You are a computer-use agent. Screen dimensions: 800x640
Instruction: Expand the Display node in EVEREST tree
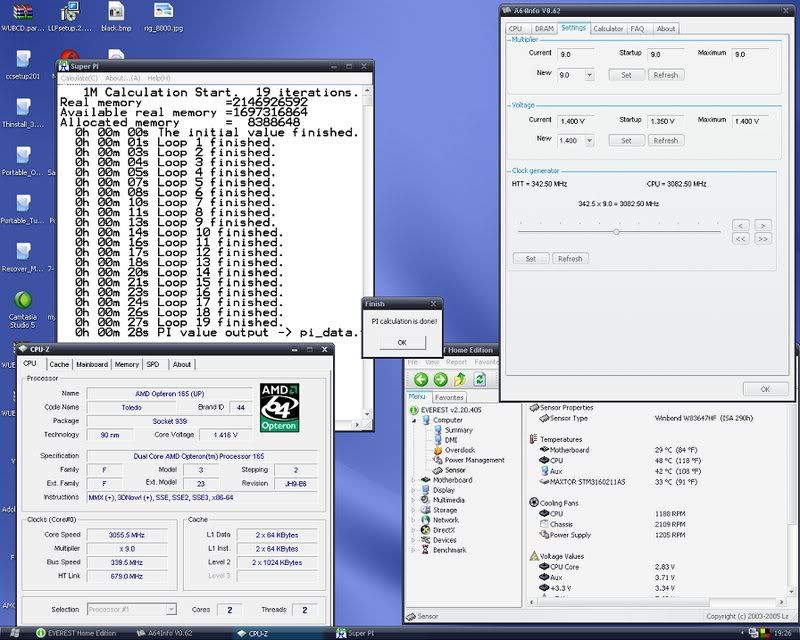(414, 490)
